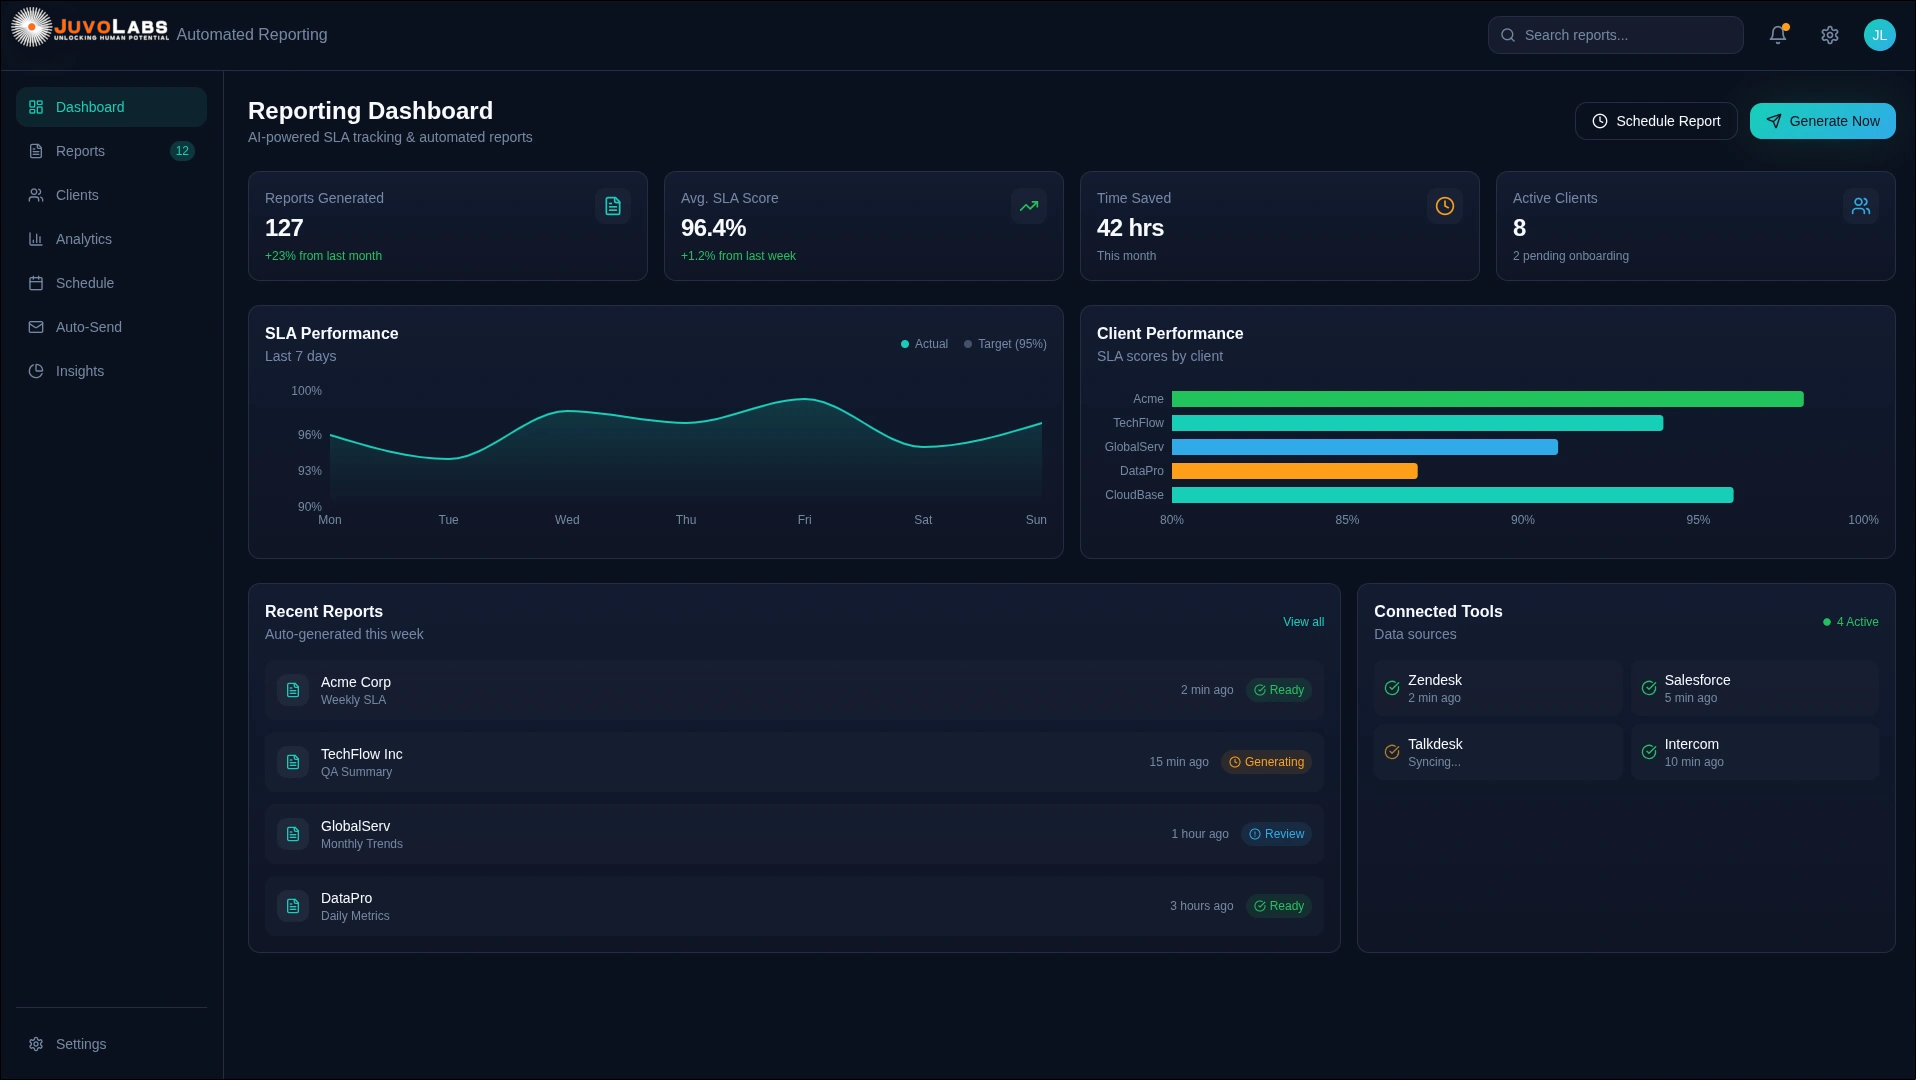
Task: Open the Analytics sidebar menu item
Action: coord(84,239)
